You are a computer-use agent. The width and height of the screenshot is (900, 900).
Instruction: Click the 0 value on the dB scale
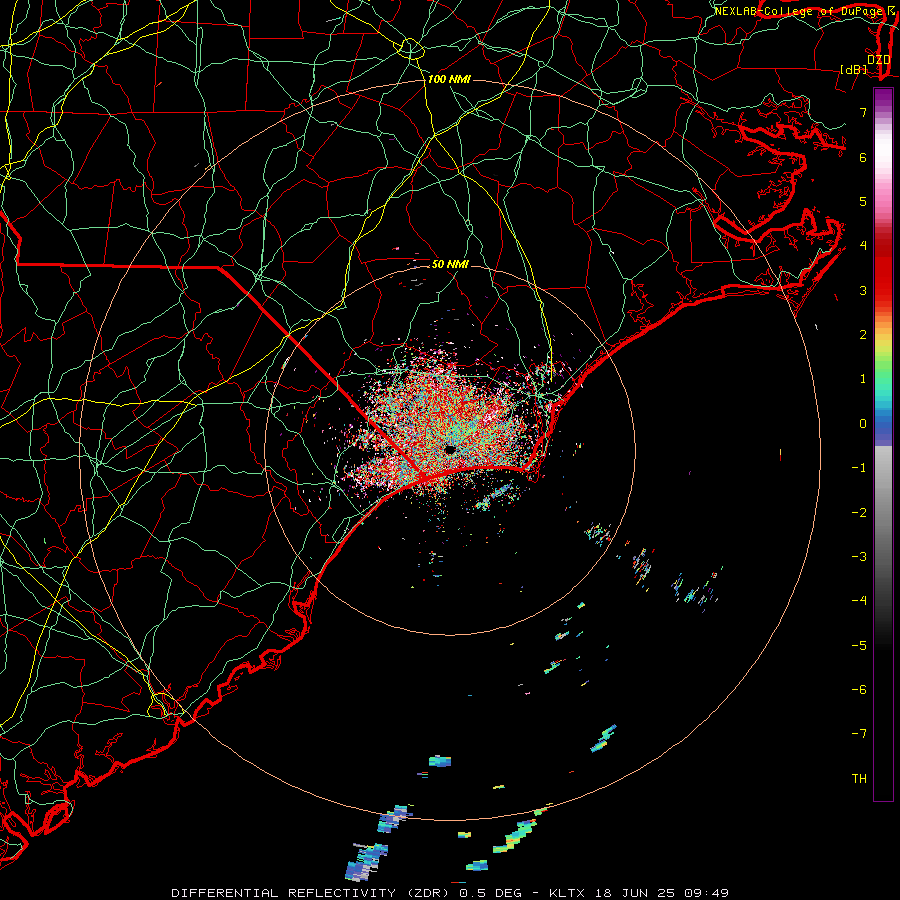tap(863, 424)
